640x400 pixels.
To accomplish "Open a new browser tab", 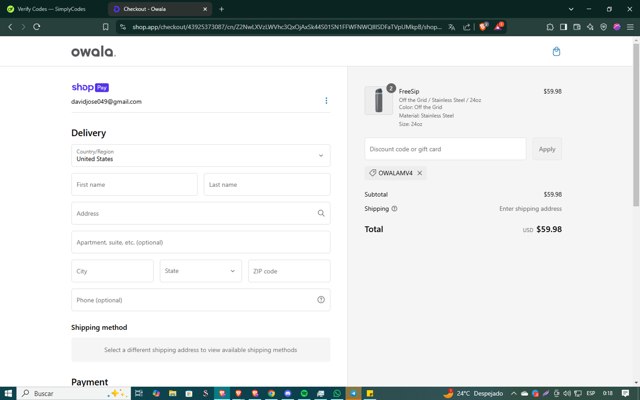I will pos(222,9).
